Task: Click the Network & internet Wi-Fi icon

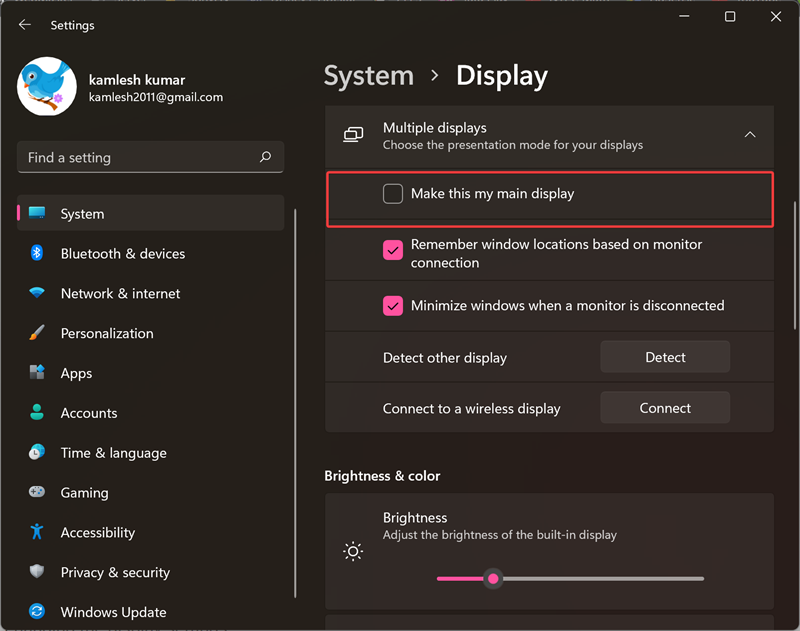Action: tap(37, 293)
